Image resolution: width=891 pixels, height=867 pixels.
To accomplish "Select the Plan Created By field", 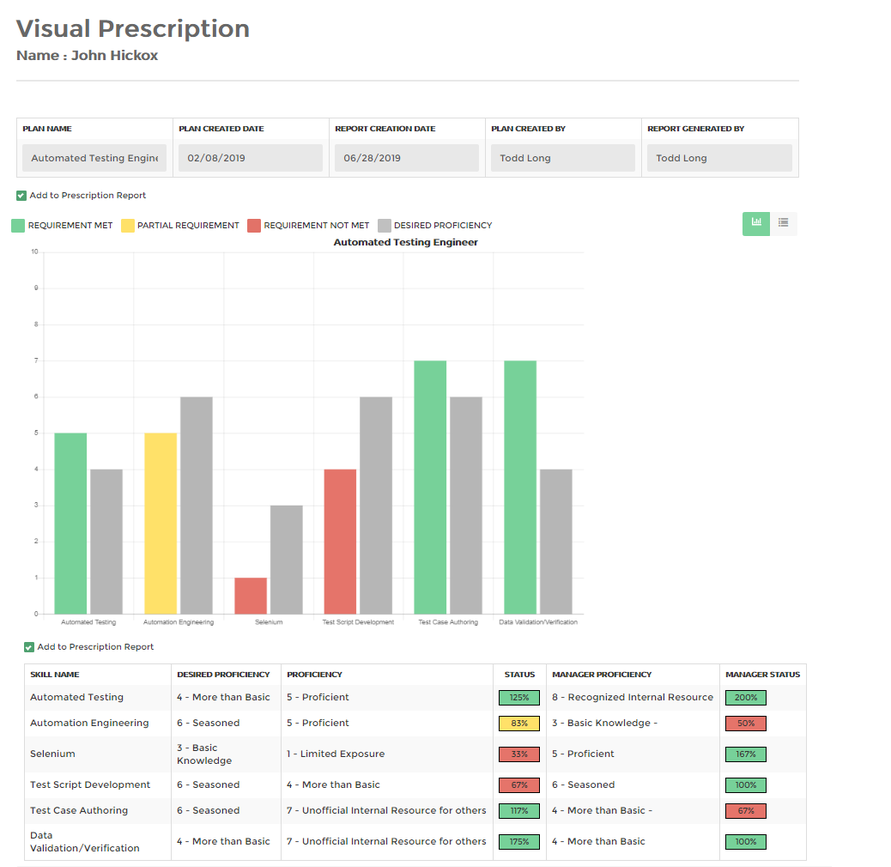I will pyautogui.click(x=563, y=157).
